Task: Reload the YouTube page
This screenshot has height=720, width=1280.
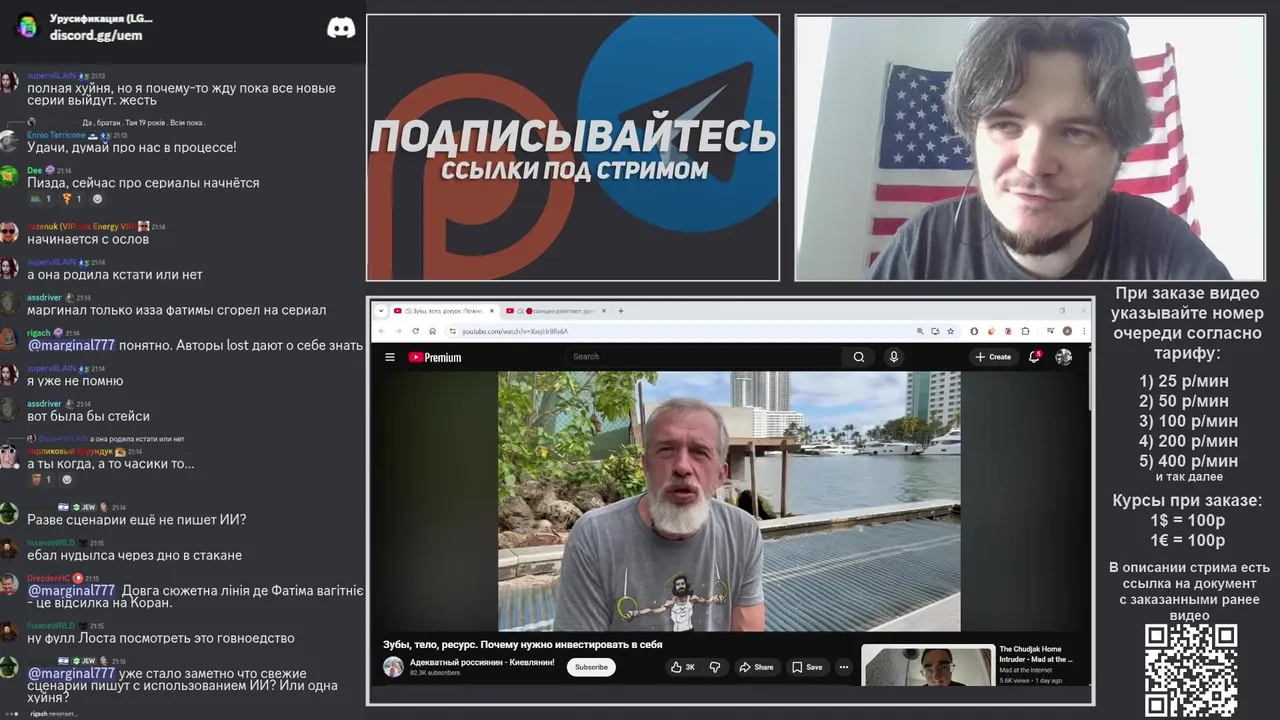Action: point(415,331)
